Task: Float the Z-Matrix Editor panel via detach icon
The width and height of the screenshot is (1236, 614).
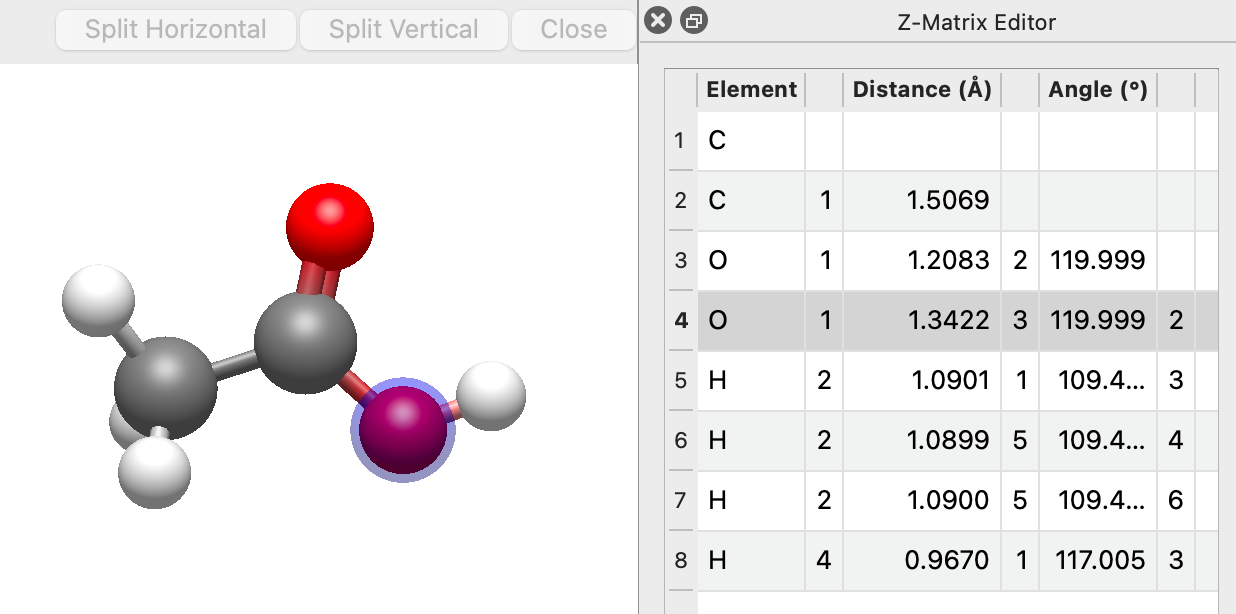Action: pos(694,21)
